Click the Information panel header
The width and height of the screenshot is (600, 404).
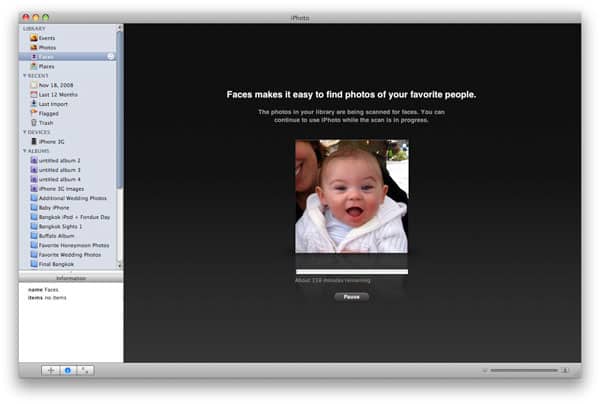[71, 278]
